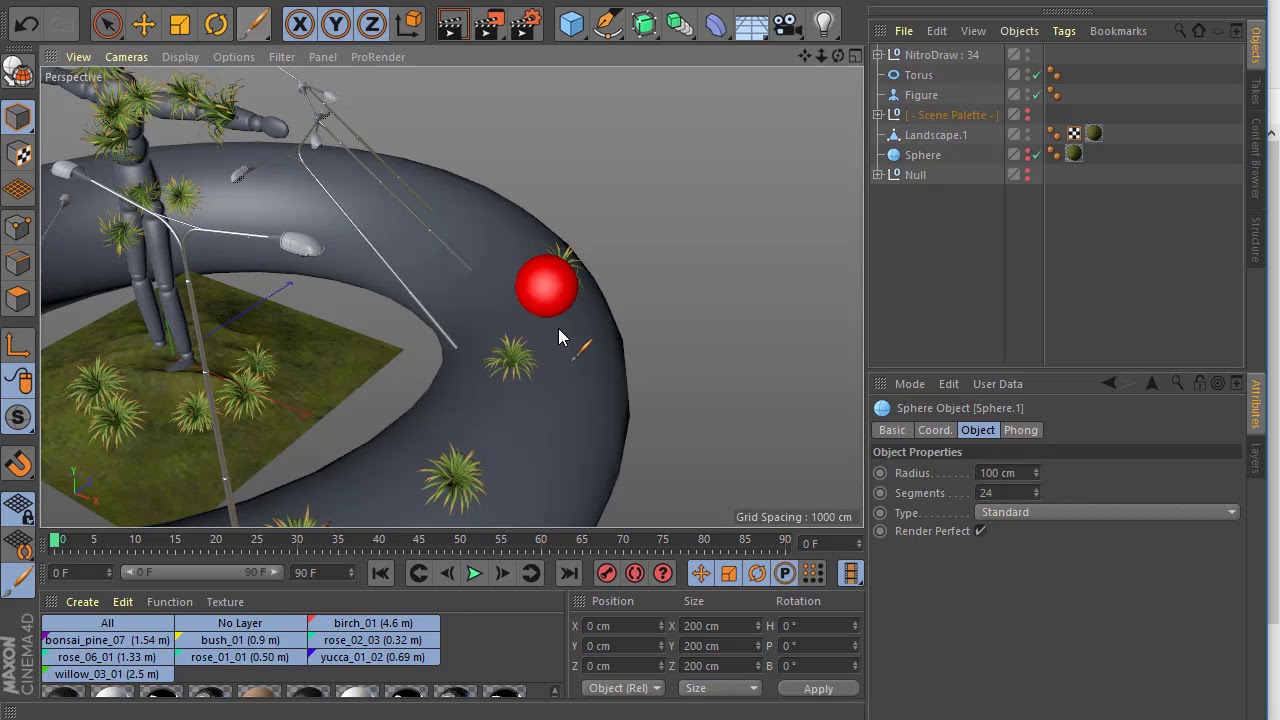The width and height of the screenshot is (1280, 720).
Task: Enable the X axis lock toggle
Action: tap(300, 24)
